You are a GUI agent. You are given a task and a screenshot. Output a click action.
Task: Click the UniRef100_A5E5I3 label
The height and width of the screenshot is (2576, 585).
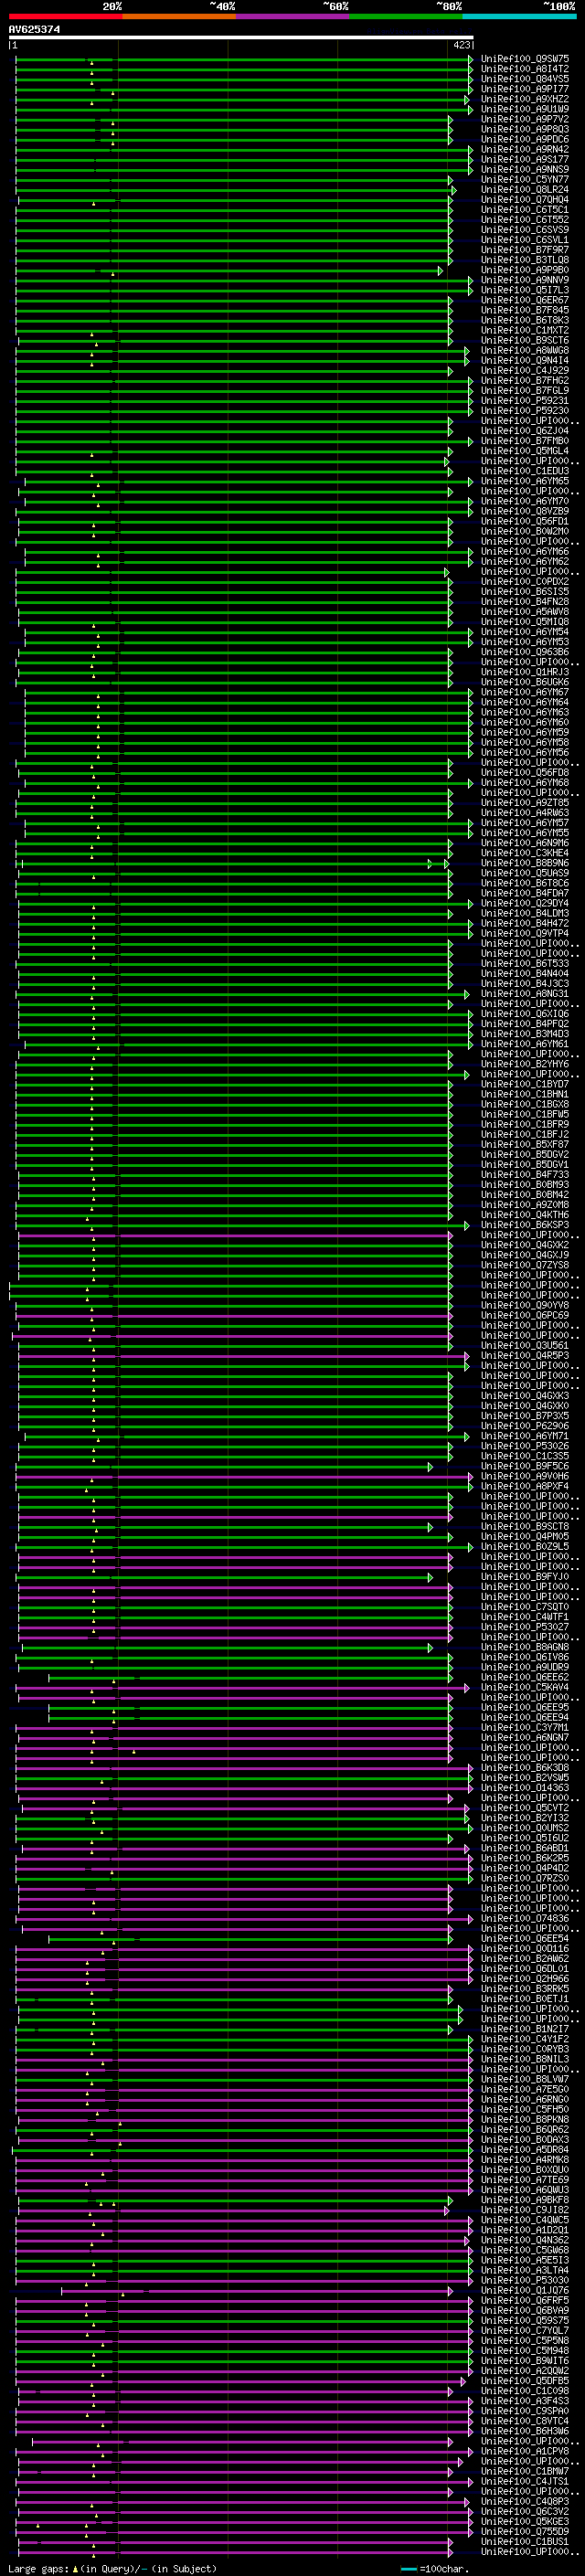coord(525,2260)
